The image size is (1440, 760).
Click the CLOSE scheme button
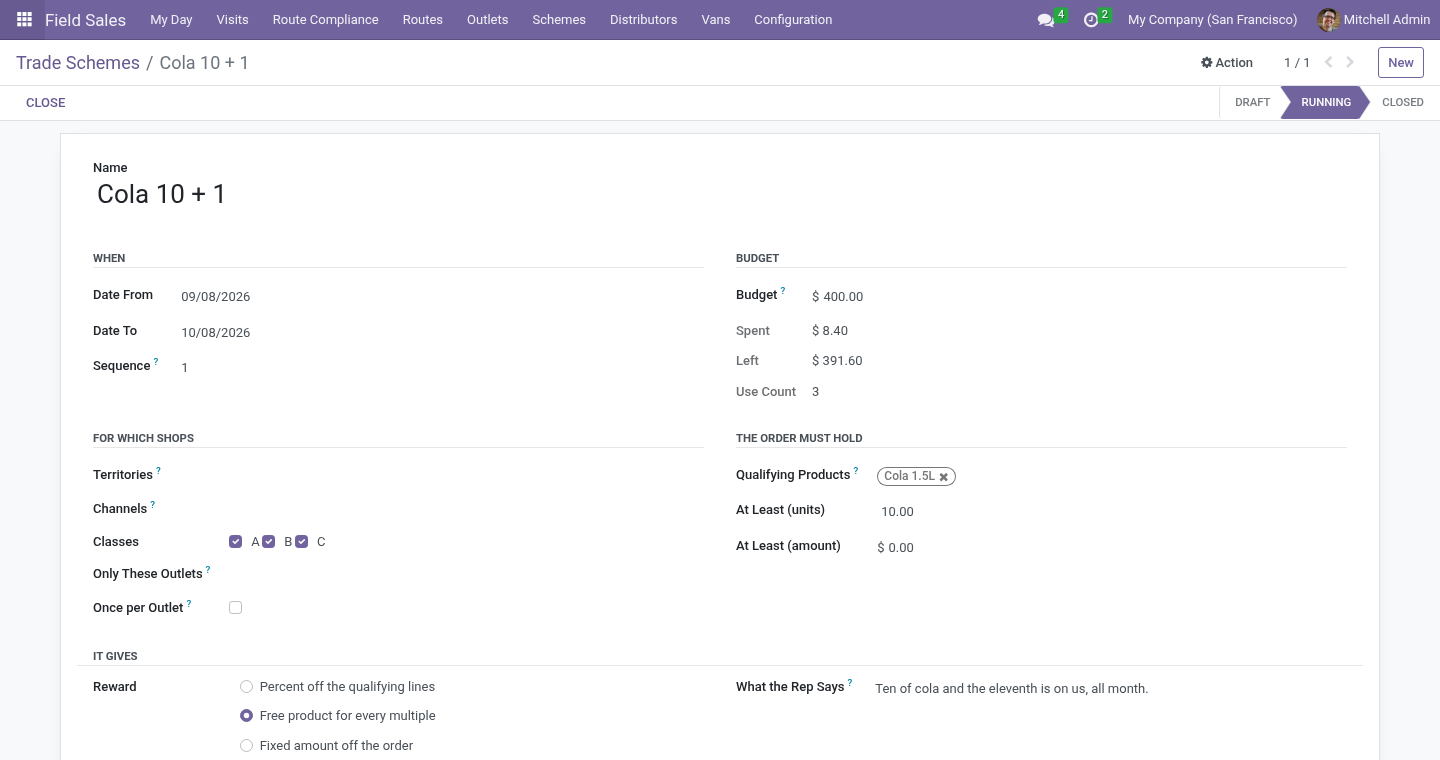[x=46, y=103]
